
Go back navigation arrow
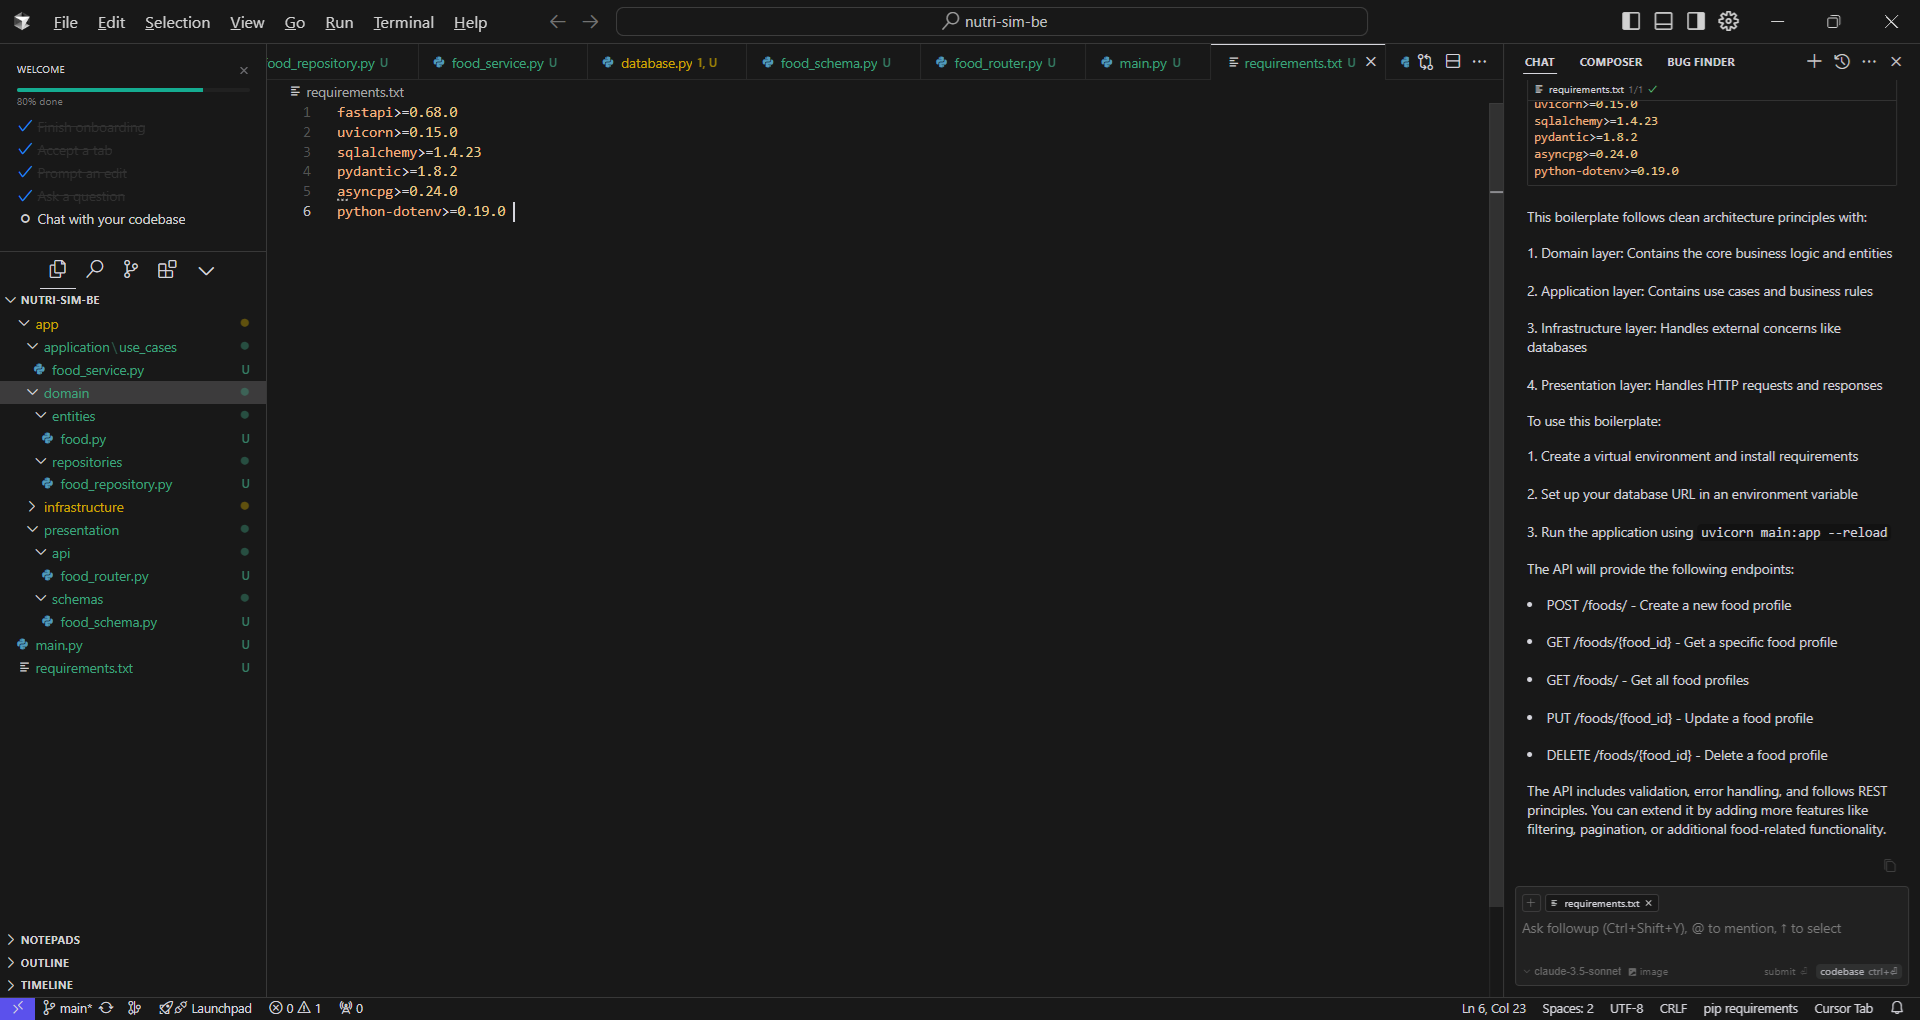(x=558, y=21)
